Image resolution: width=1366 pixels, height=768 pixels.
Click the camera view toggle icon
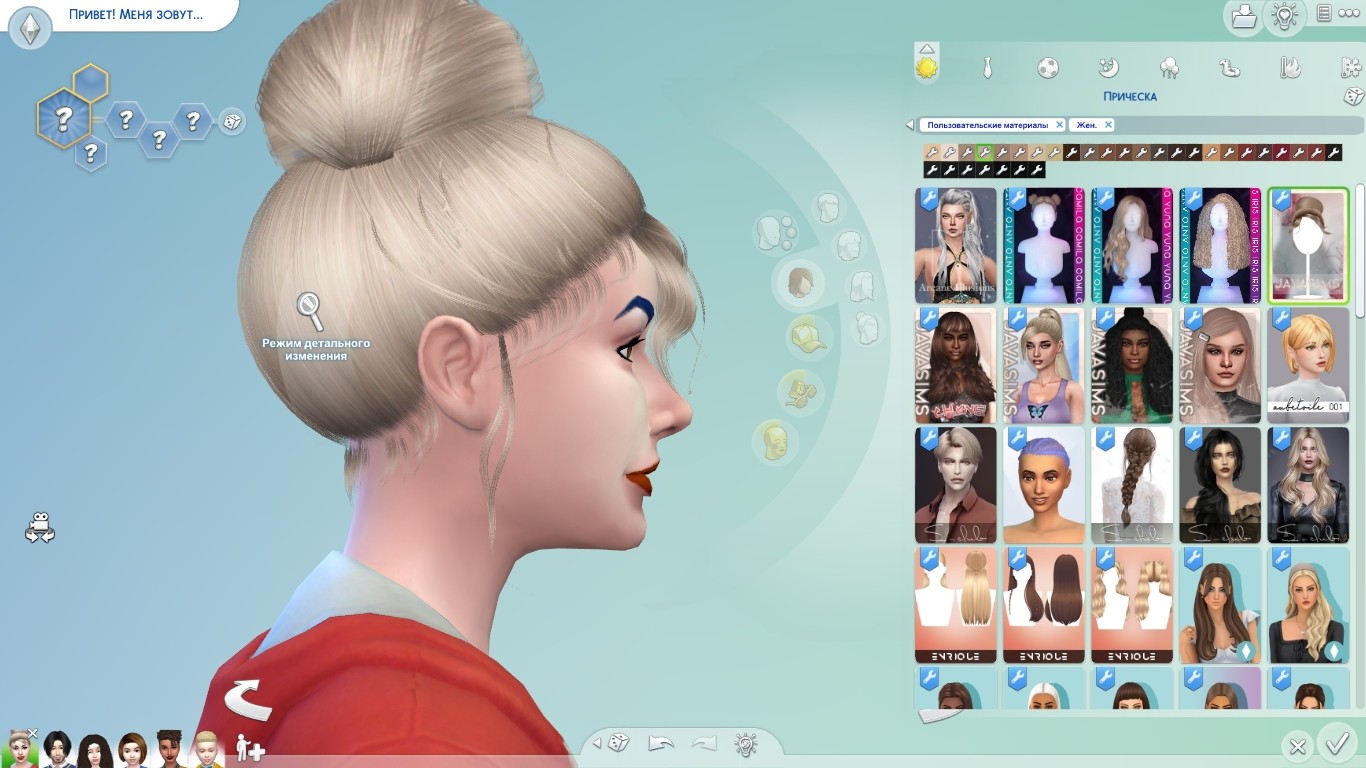pos(40,527)
